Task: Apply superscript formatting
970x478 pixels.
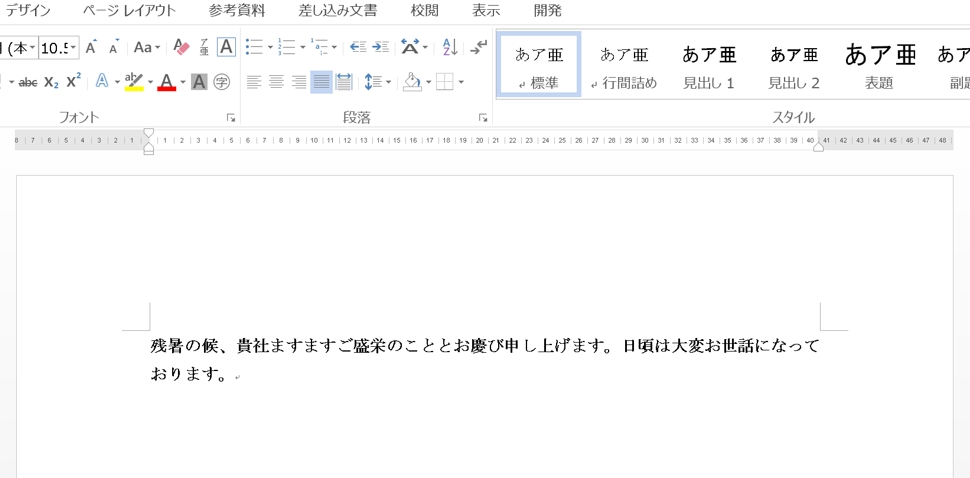Action: pyautogui.click(x=73, y=82)
